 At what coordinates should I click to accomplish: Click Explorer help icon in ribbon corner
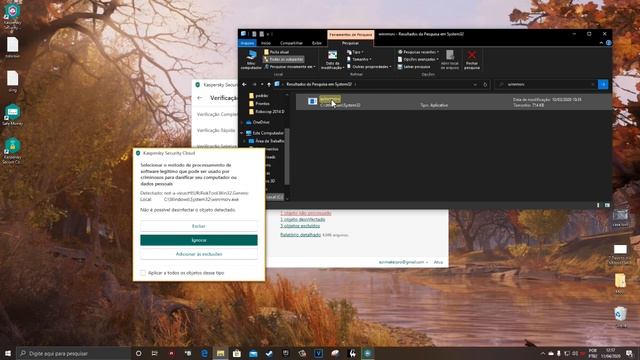click(x=609, y=43)
